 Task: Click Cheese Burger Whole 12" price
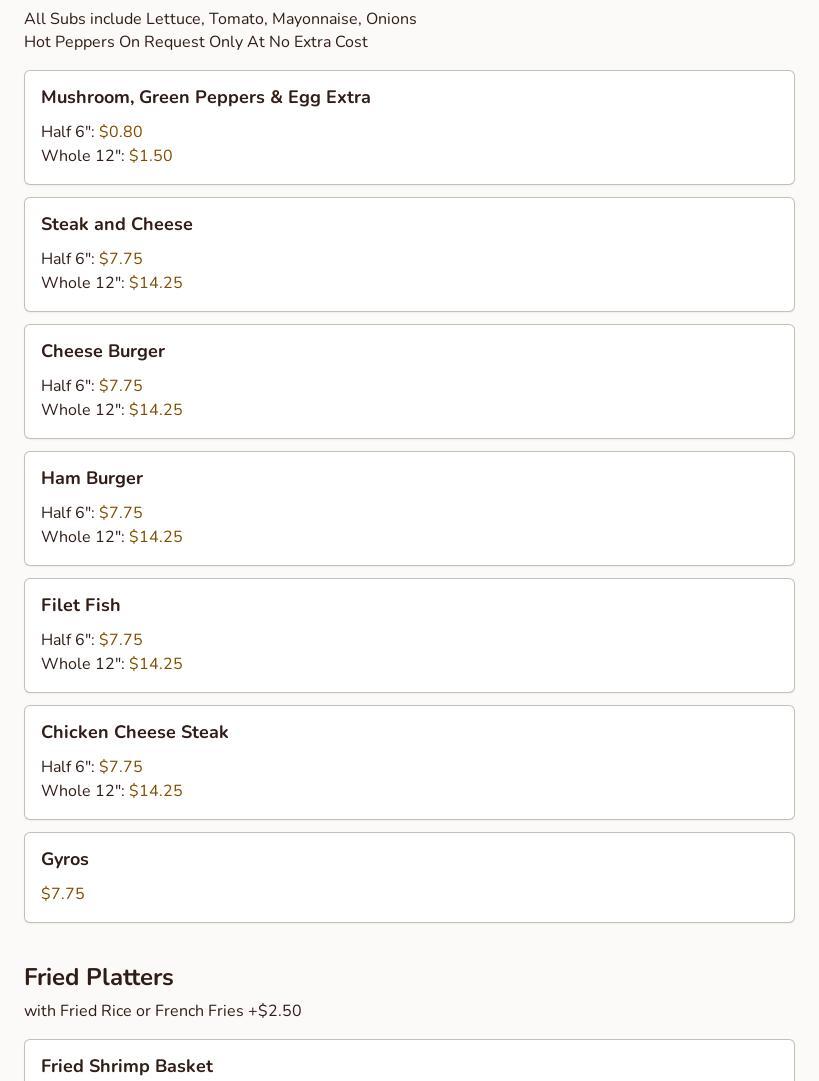(156, 410)
